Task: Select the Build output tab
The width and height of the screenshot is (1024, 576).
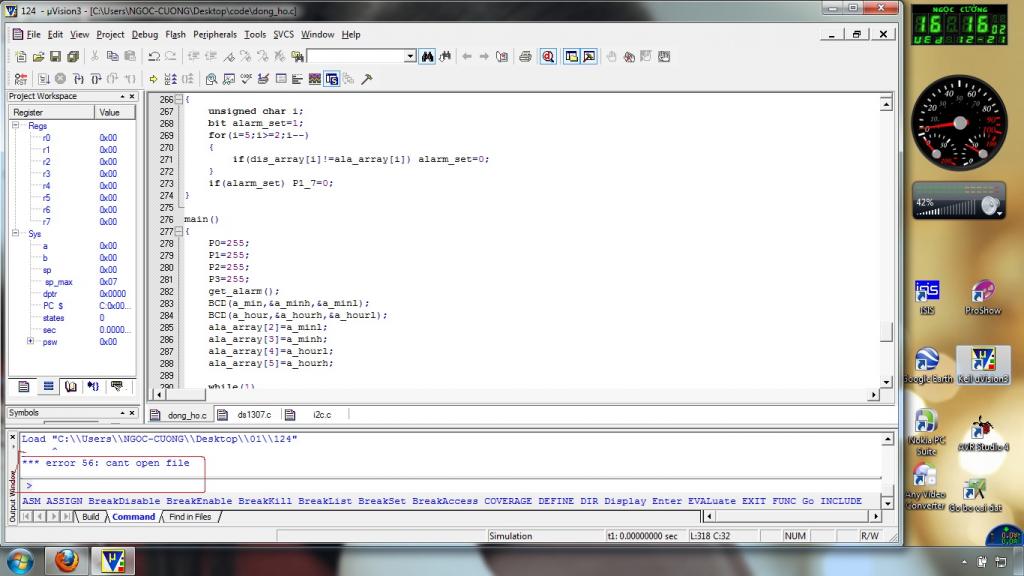Action: click(x=90, y=517)
